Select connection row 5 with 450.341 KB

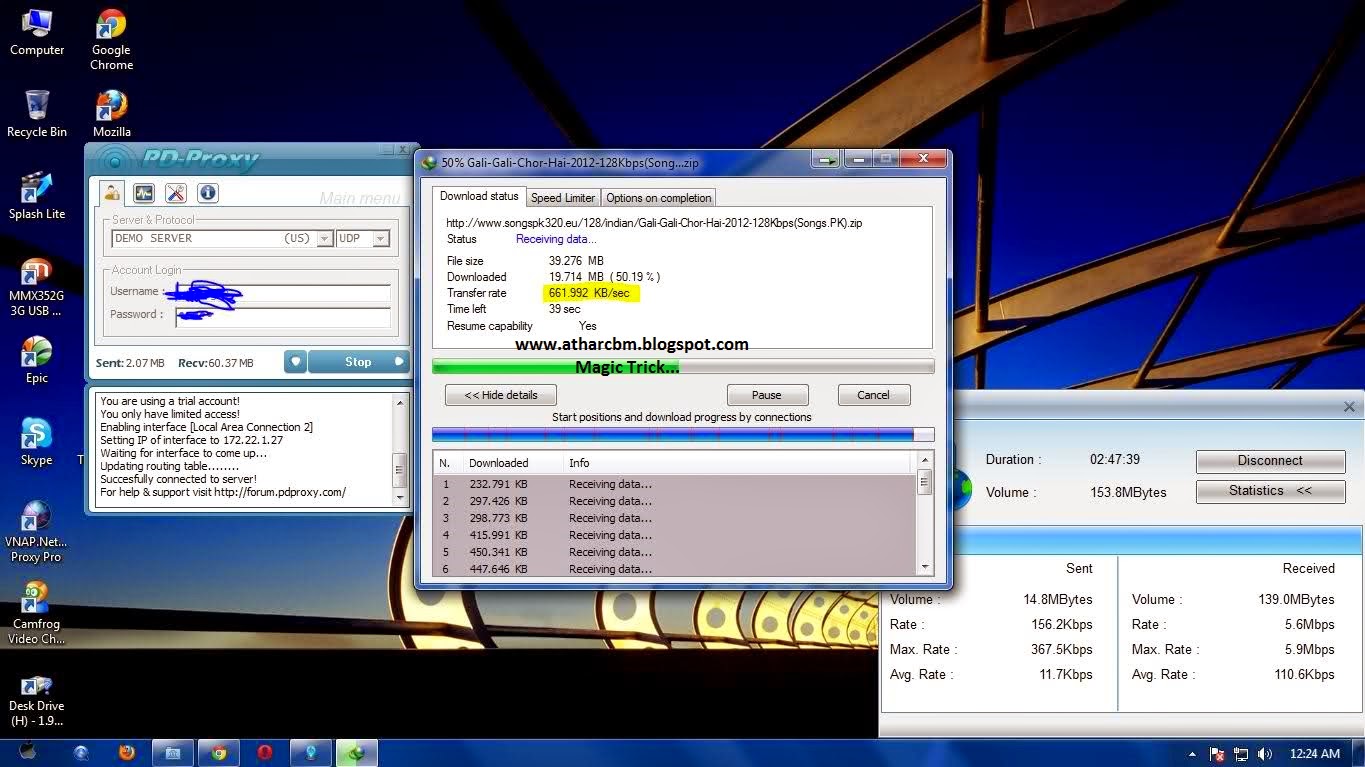tap(675, 552)
